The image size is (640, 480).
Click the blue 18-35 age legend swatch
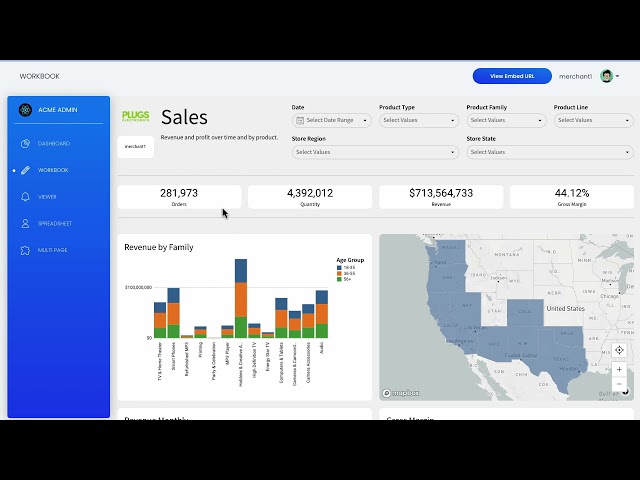(339, 268)
